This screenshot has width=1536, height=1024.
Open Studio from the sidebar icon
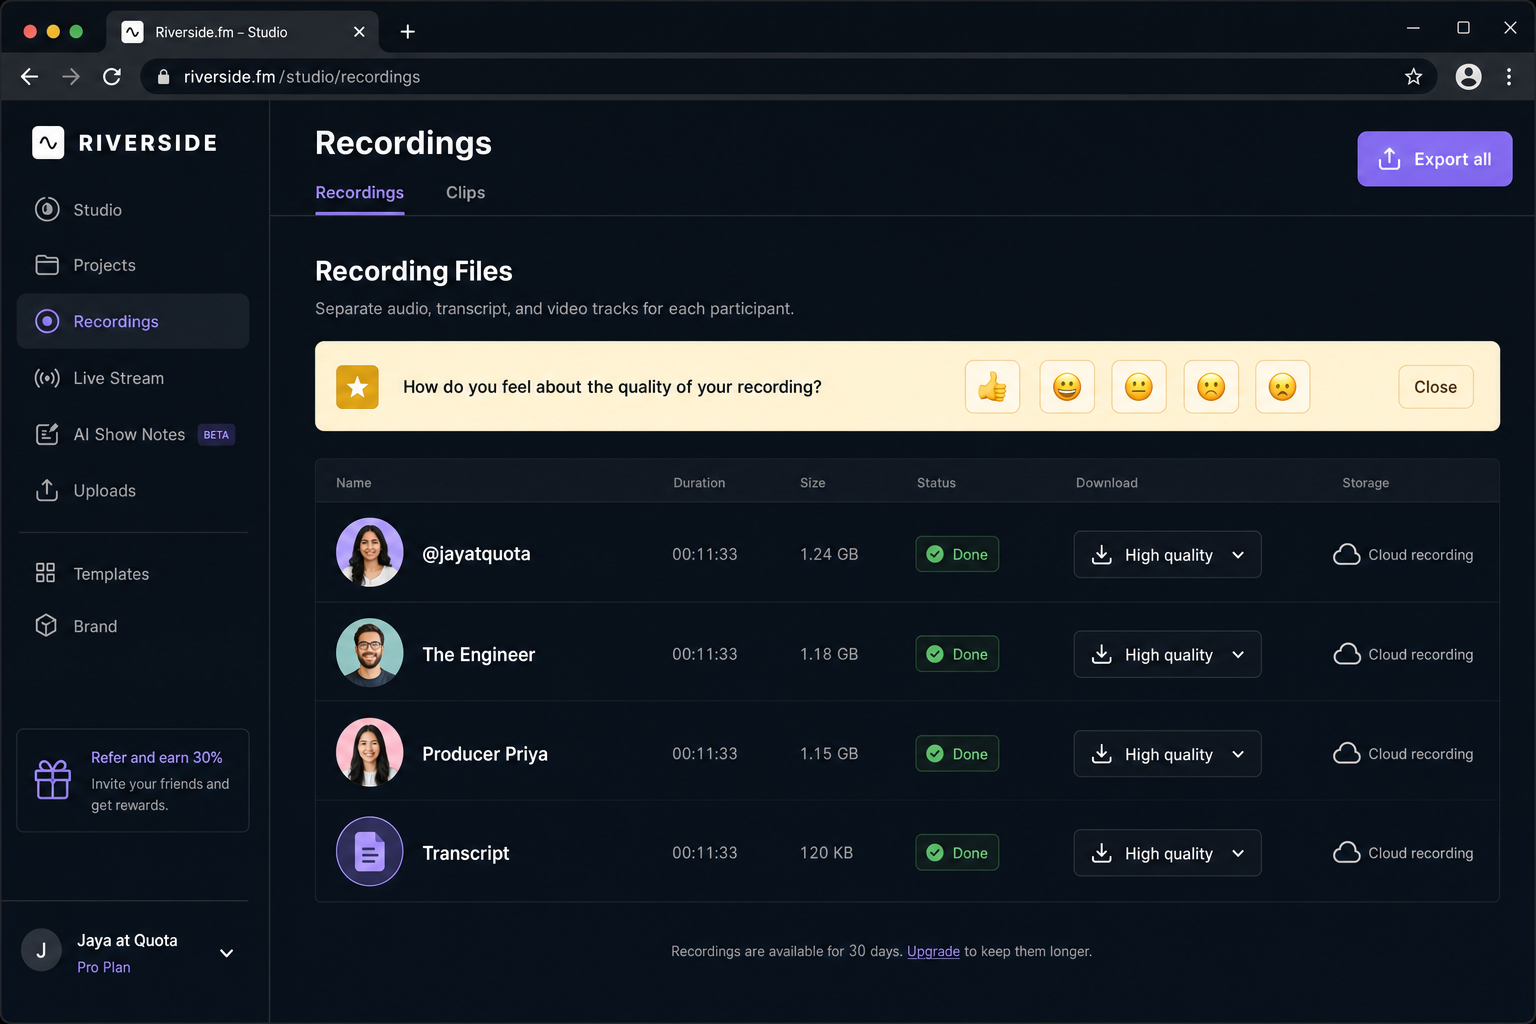(47, 209)
